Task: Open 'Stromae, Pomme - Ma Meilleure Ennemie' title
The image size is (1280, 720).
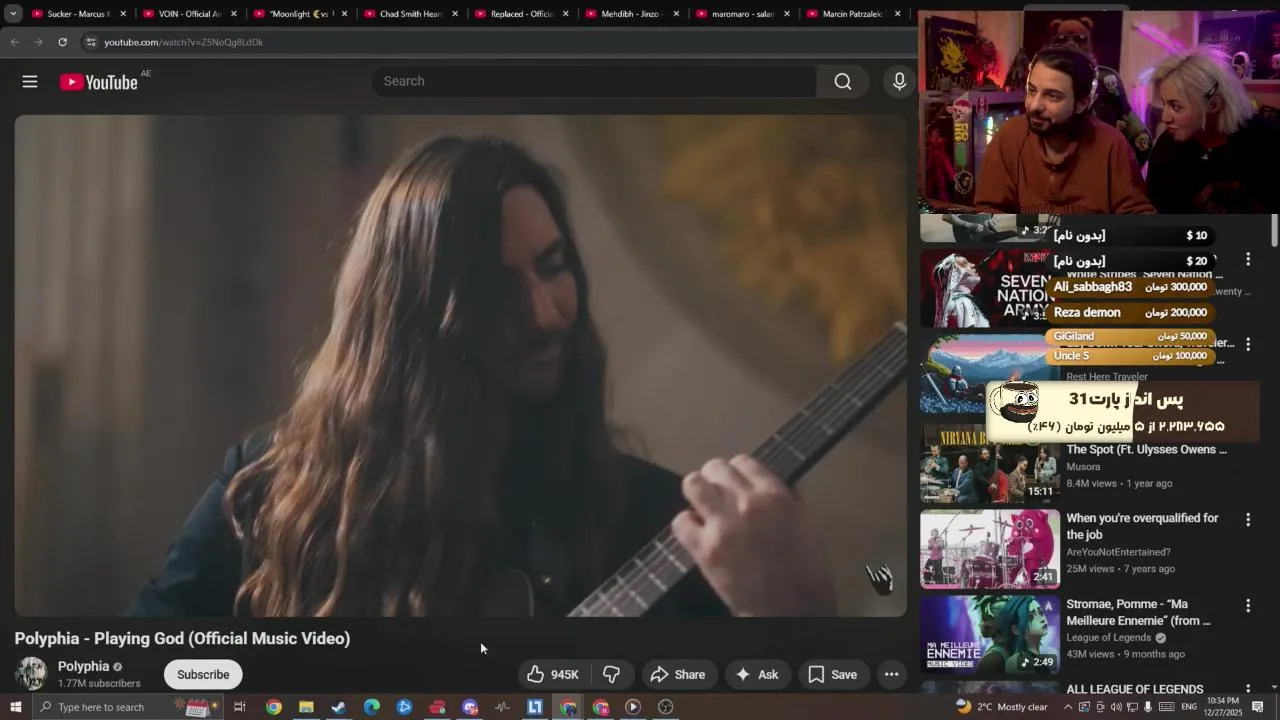Action: click(x=1138, y=613)
